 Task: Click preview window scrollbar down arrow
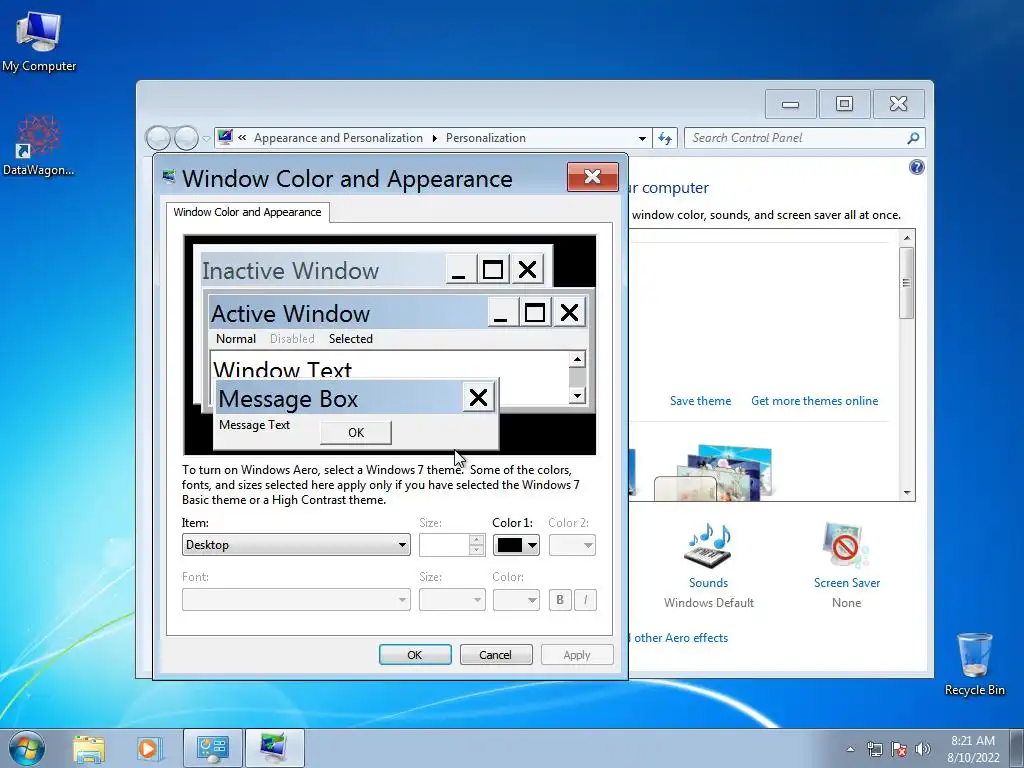tap(577, 396)
